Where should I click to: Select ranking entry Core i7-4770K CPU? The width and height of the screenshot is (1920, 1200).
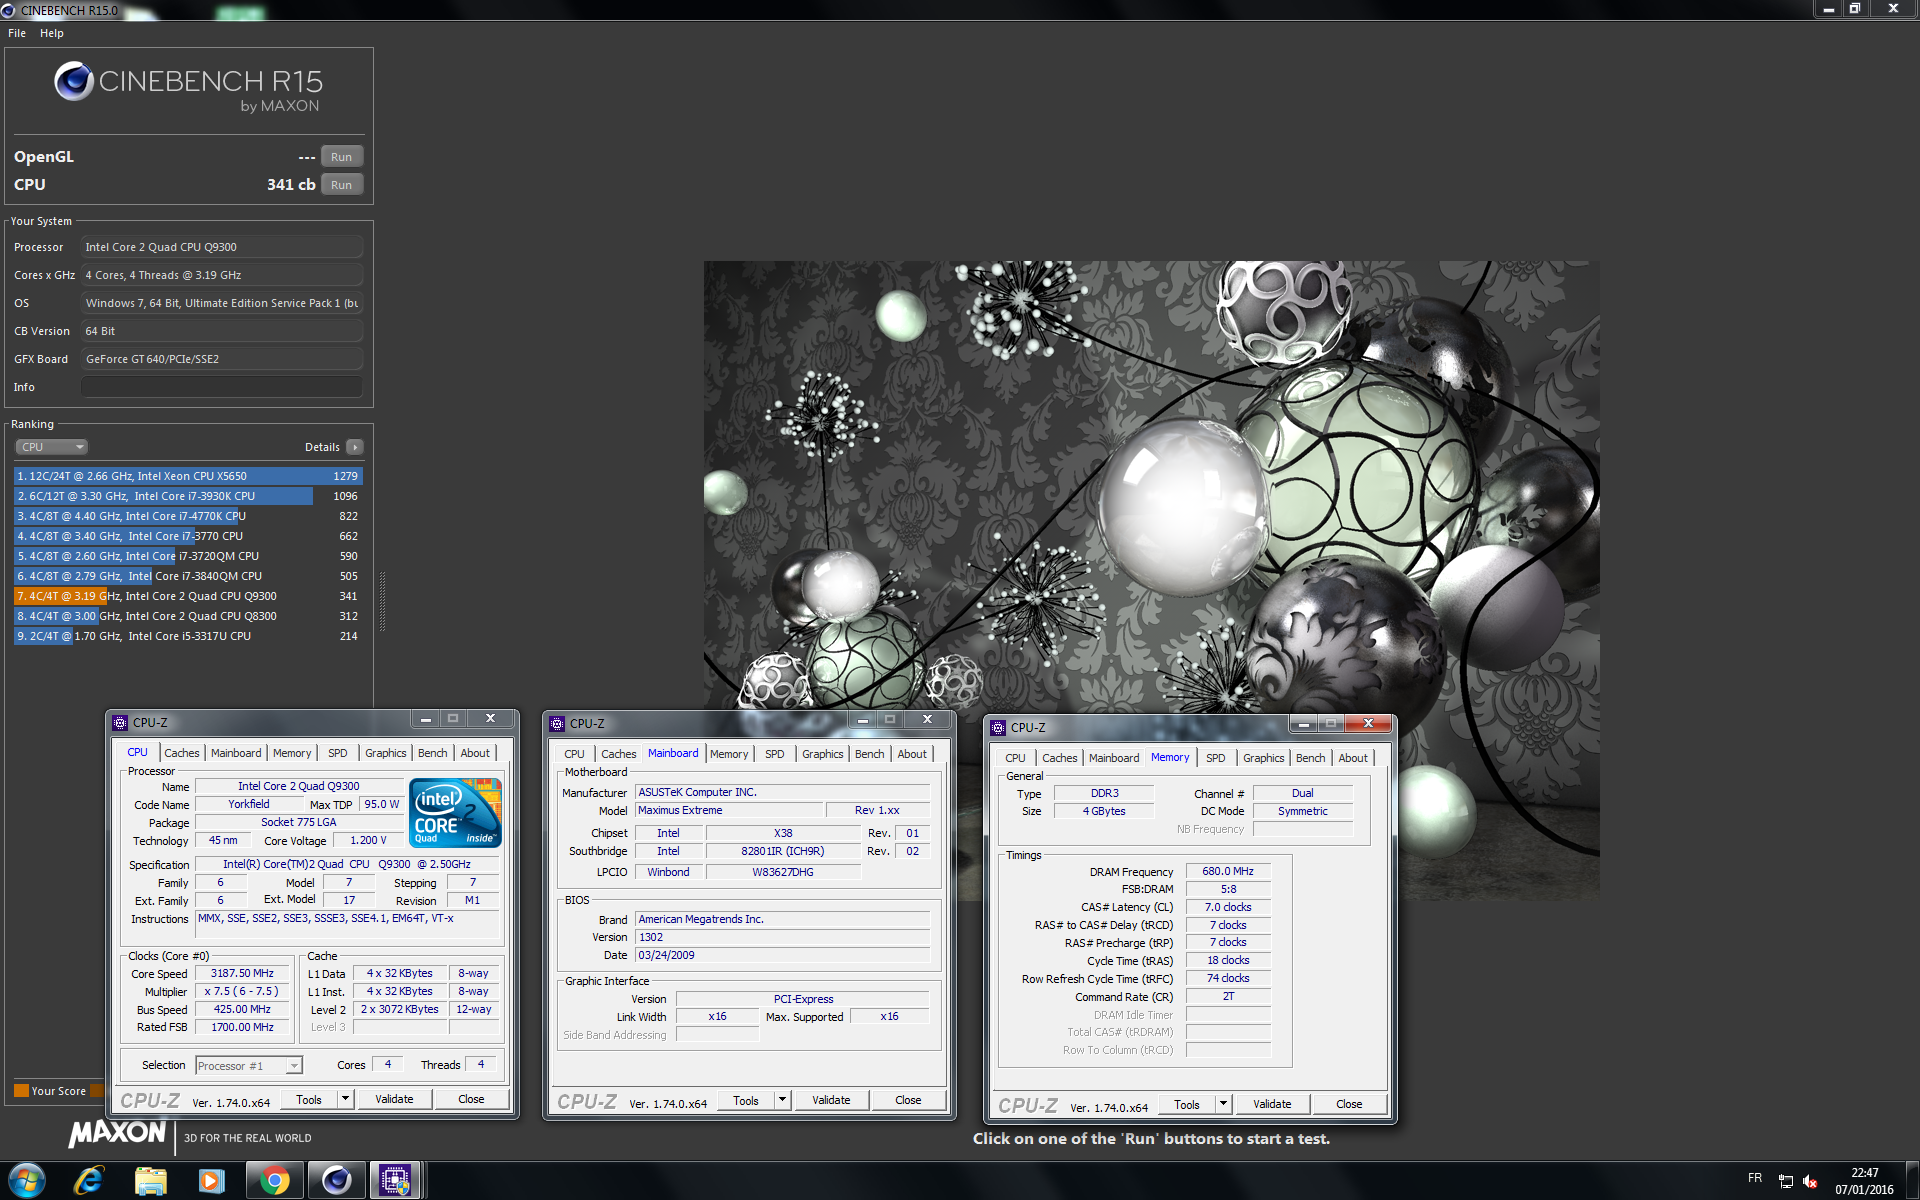pos(188,516)
